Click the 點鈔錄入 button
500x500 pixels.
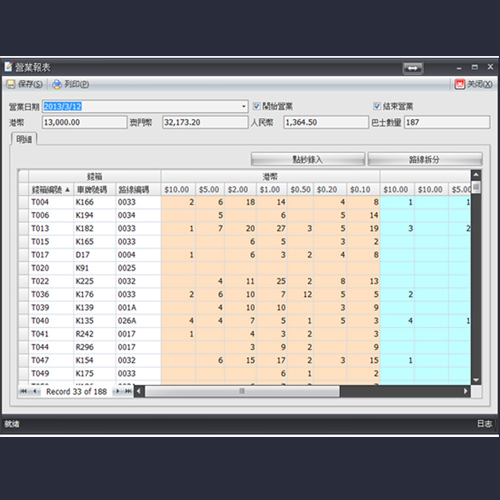pos(308,159)
